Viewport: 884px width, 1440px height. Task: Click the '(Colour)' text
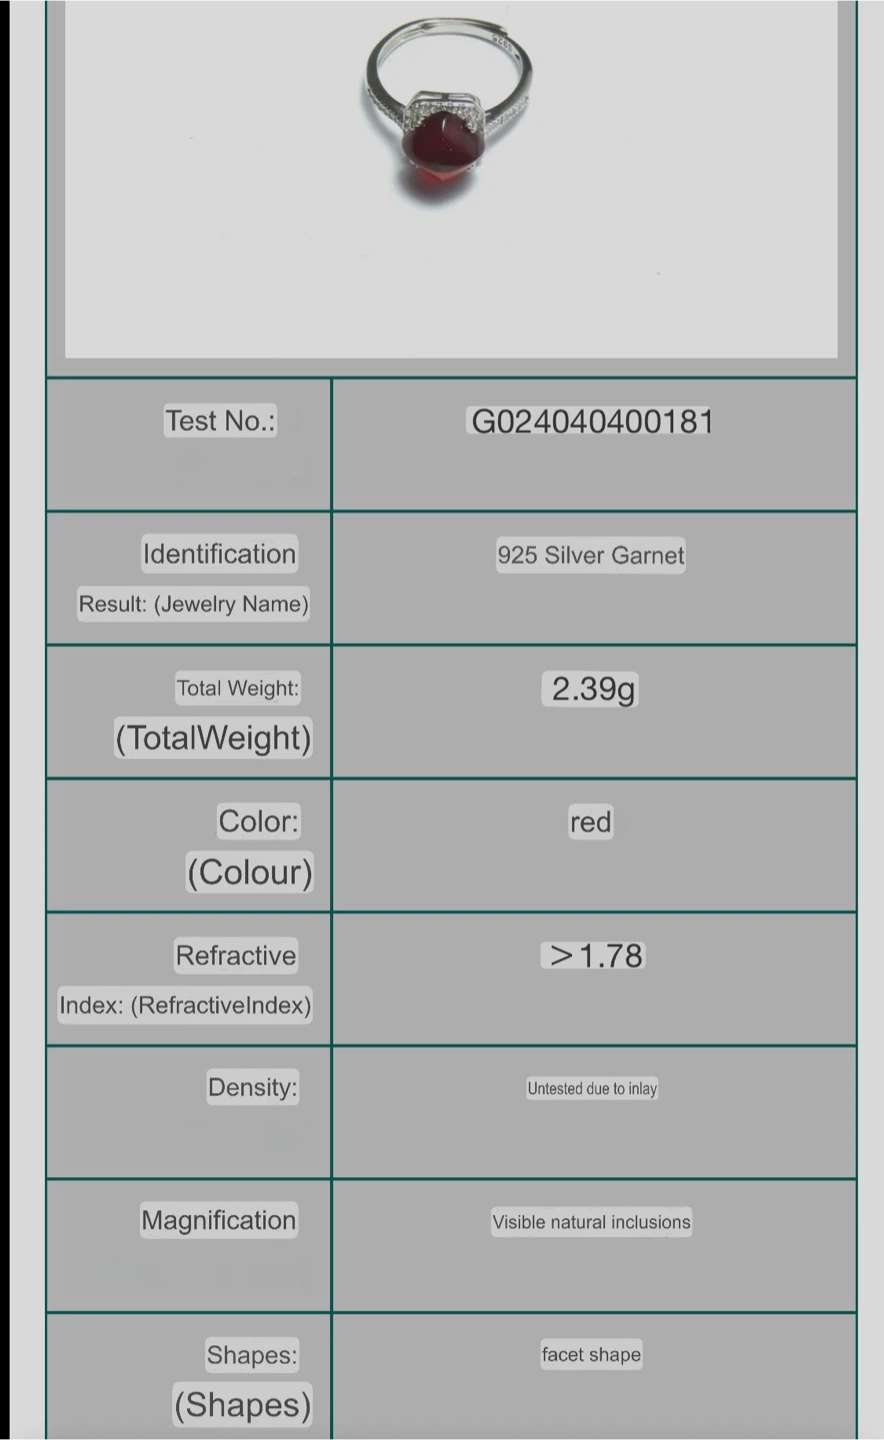[x=250, y=872]
